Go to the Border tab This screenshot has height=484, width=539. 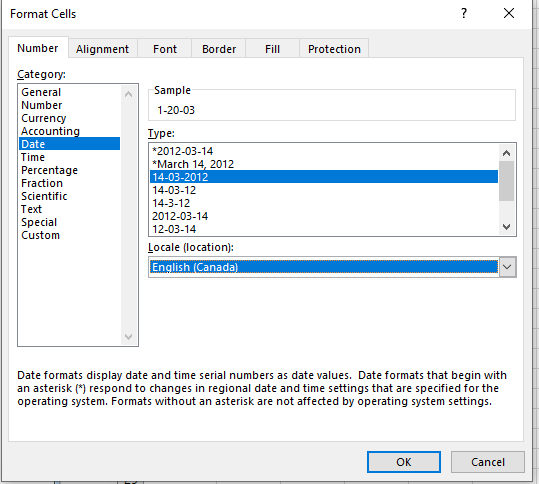(219, 49)
